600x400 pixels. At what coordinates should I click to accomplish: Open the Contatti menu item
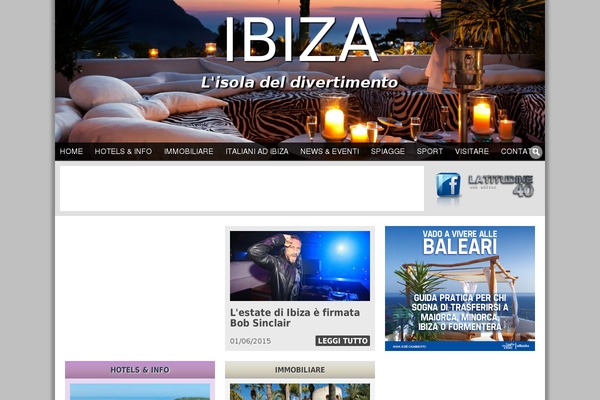coord(515,151)
